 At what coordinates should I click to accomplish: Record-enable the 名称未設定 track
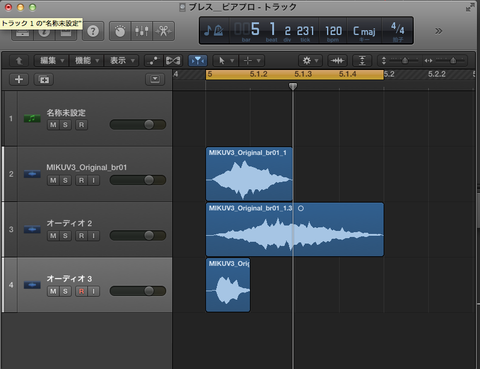pos(81,125)
